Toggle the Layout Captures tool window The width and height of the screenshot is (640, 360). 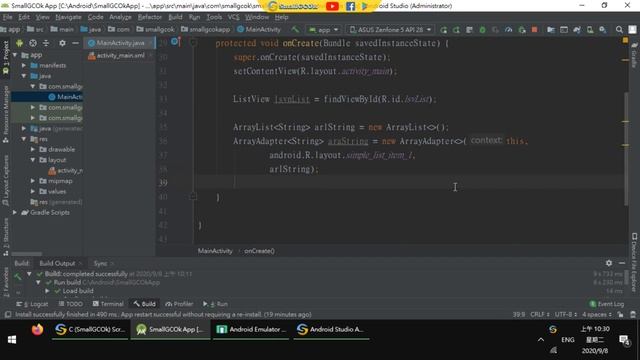point(6,180)
